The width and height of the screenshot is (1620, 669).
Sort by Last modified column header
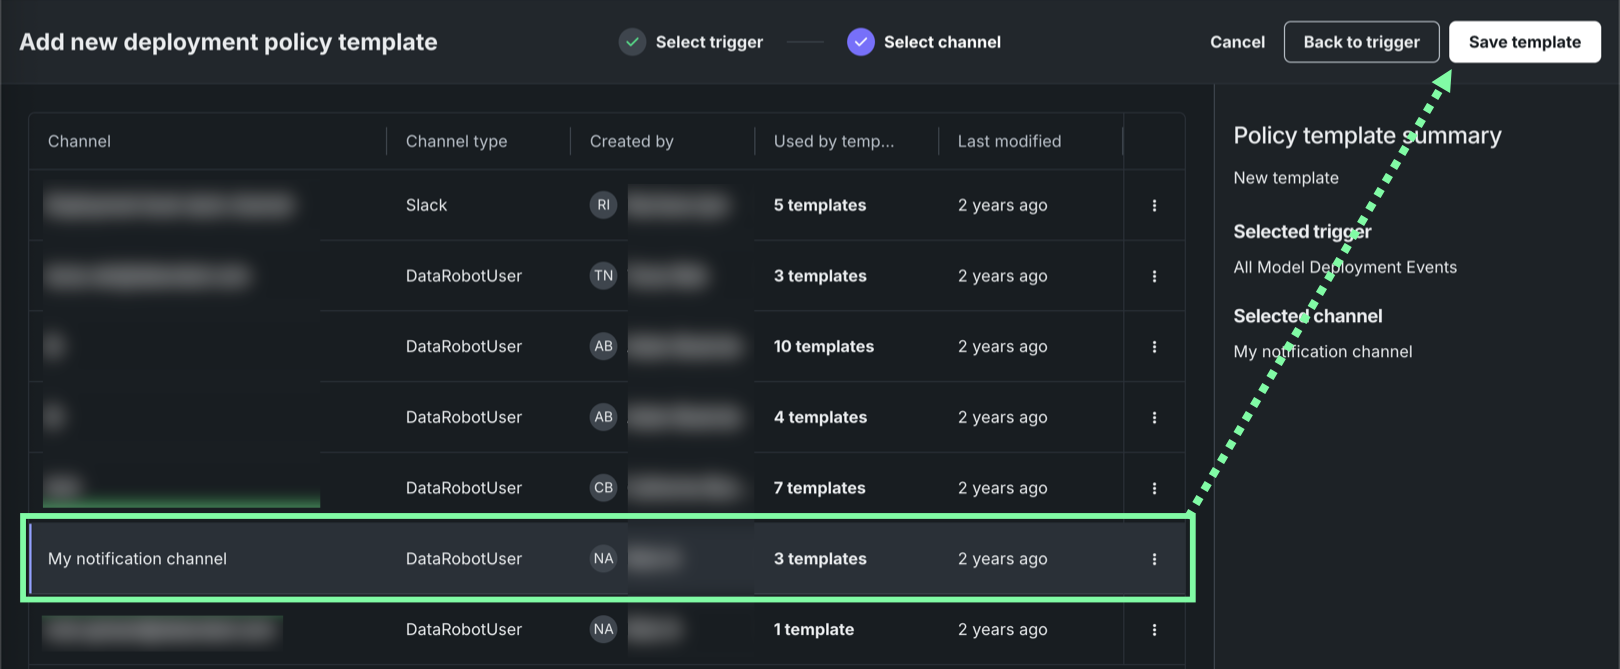[1009, 141]
